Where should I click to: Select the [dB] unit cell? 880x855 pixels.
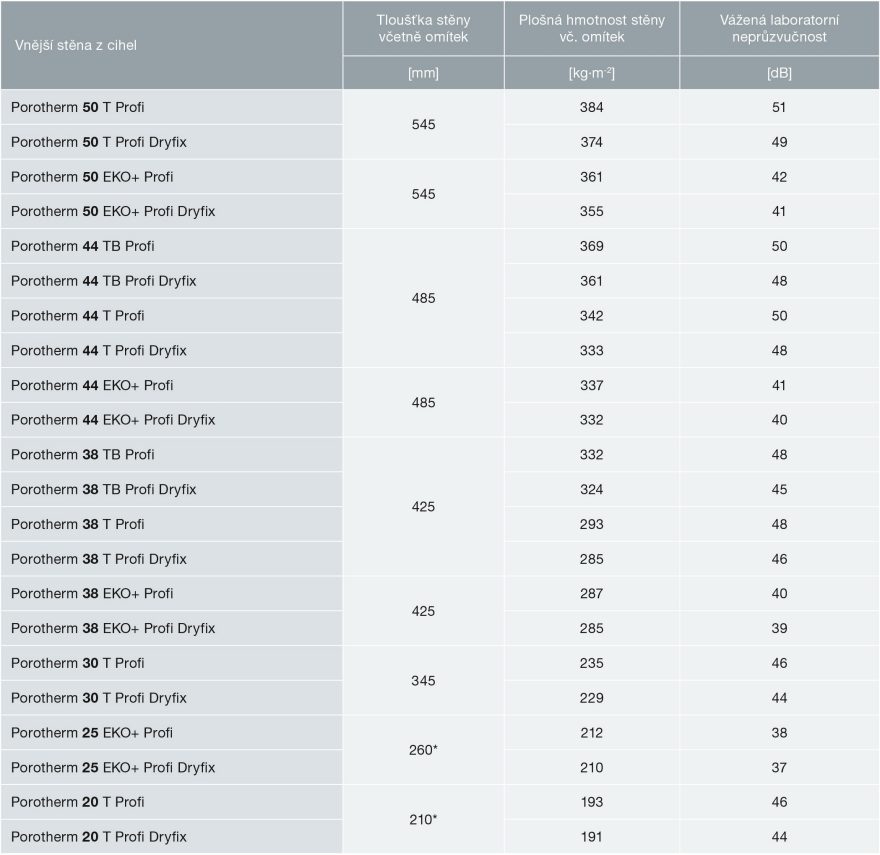pos(779,73)
